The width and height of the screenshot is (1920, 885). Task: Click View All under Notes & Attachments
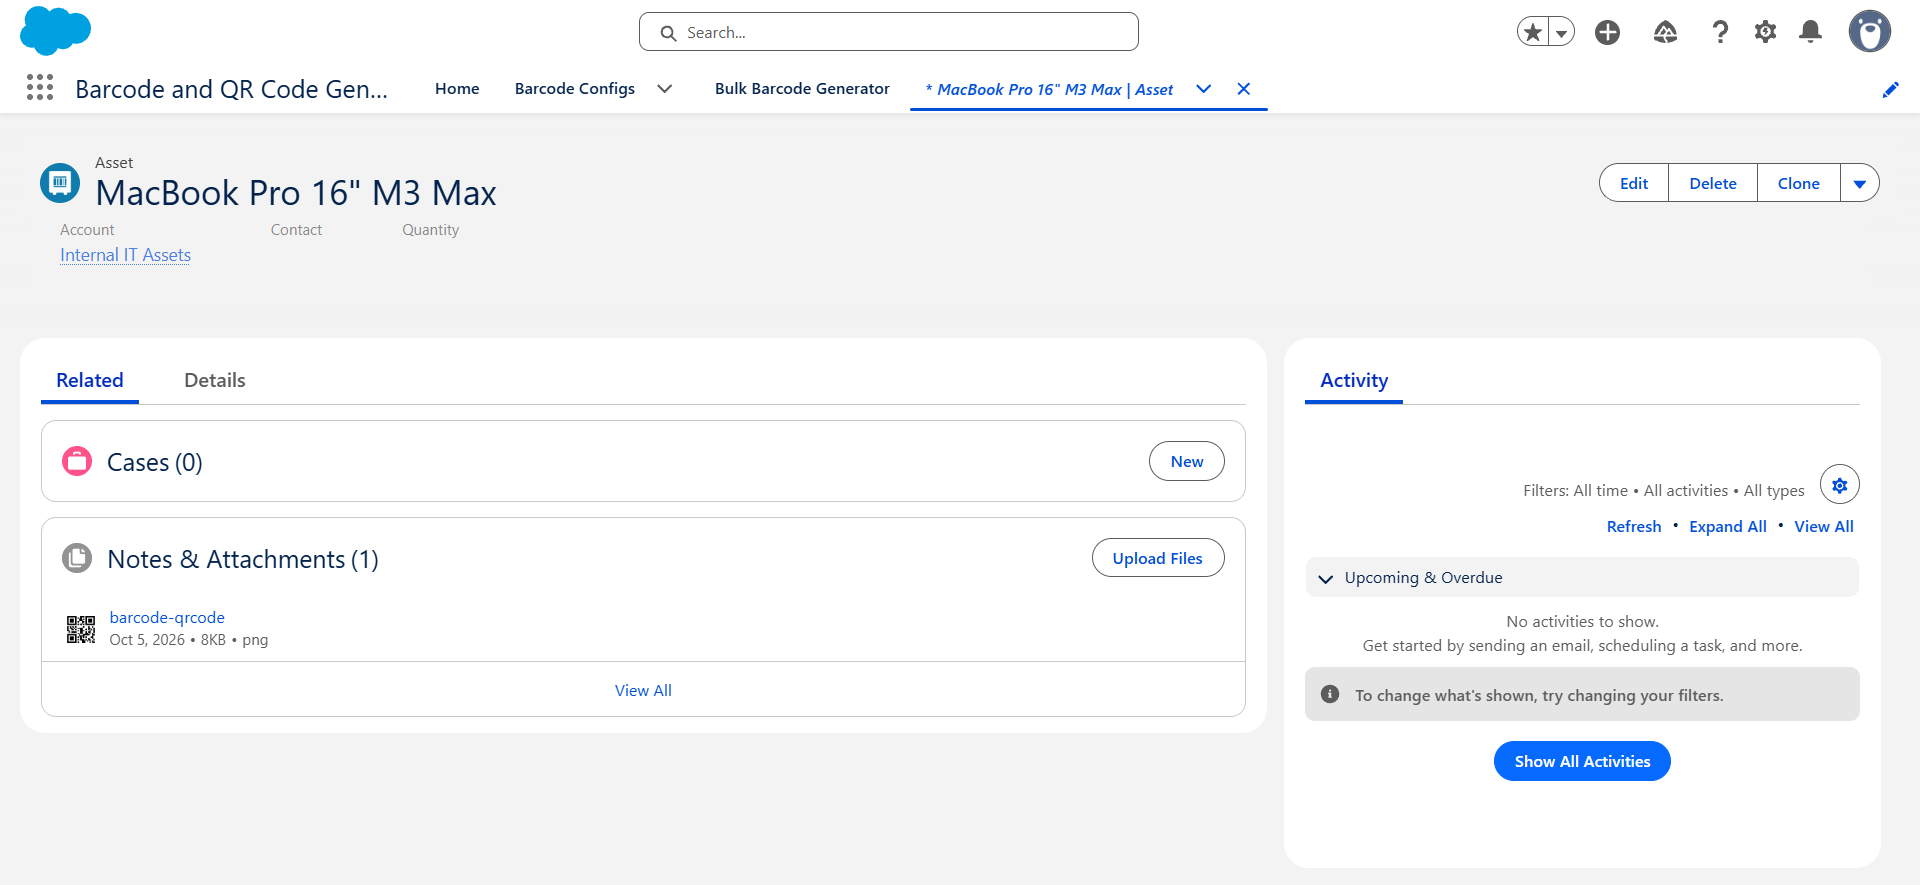point(643,690)
